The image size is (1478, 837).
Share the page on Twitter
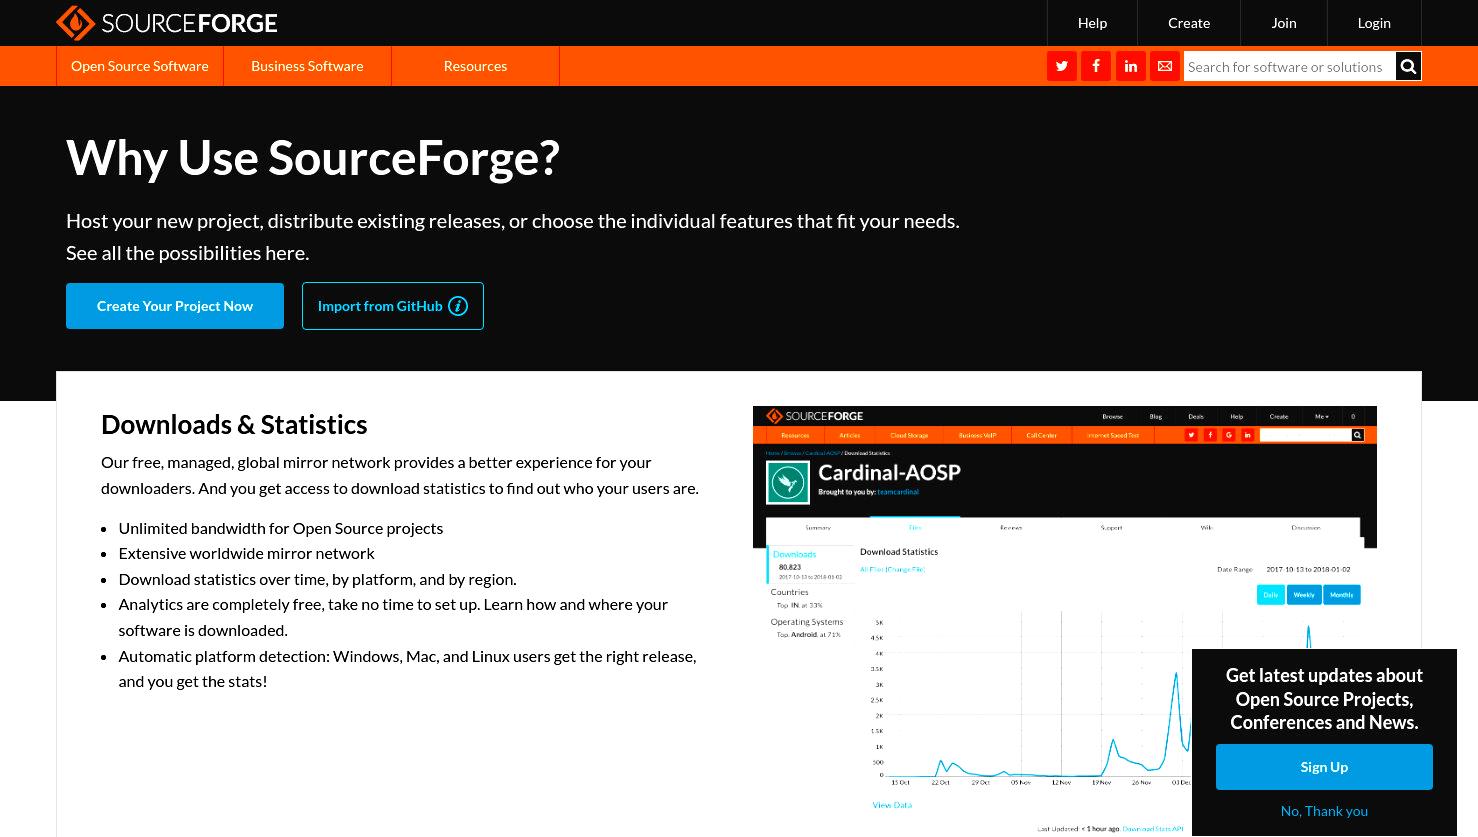click(x=1062, y=66)
